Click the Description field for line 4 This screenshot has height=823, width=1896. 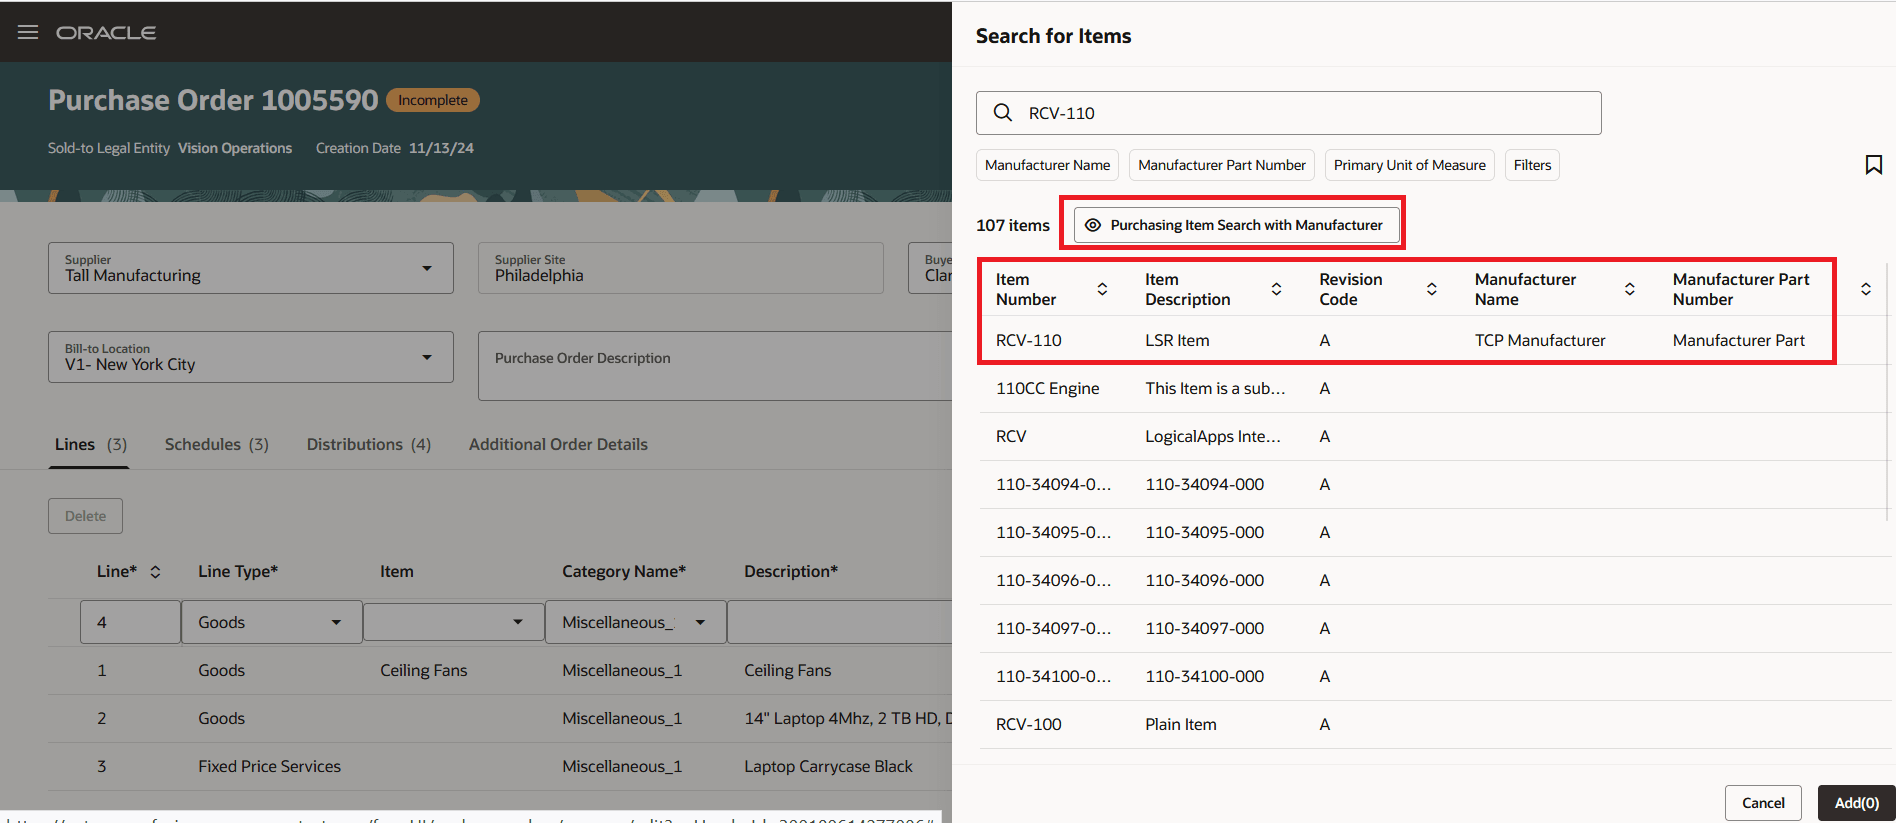pyautogui.click(x=839, y=622)
